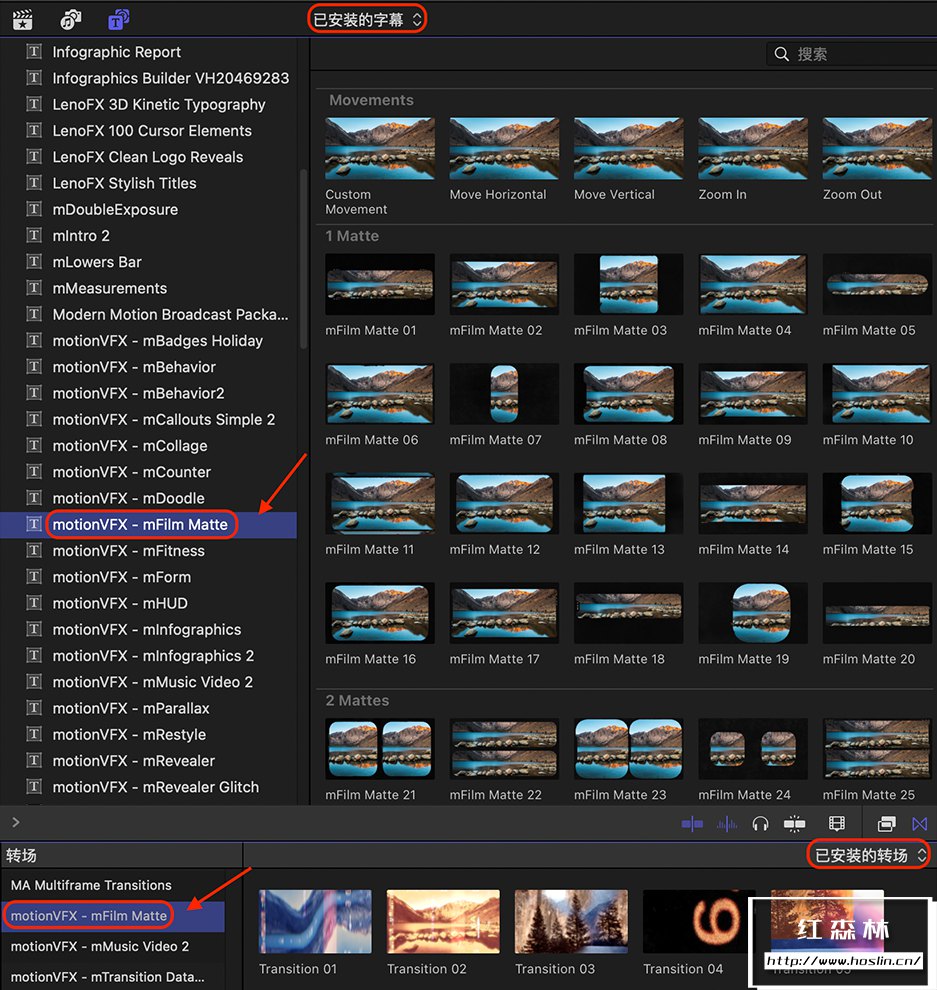The width and height of the screenshot is (937, 990).
Task: Select the Transition 03 thumbnail
Action: (571, 922)
